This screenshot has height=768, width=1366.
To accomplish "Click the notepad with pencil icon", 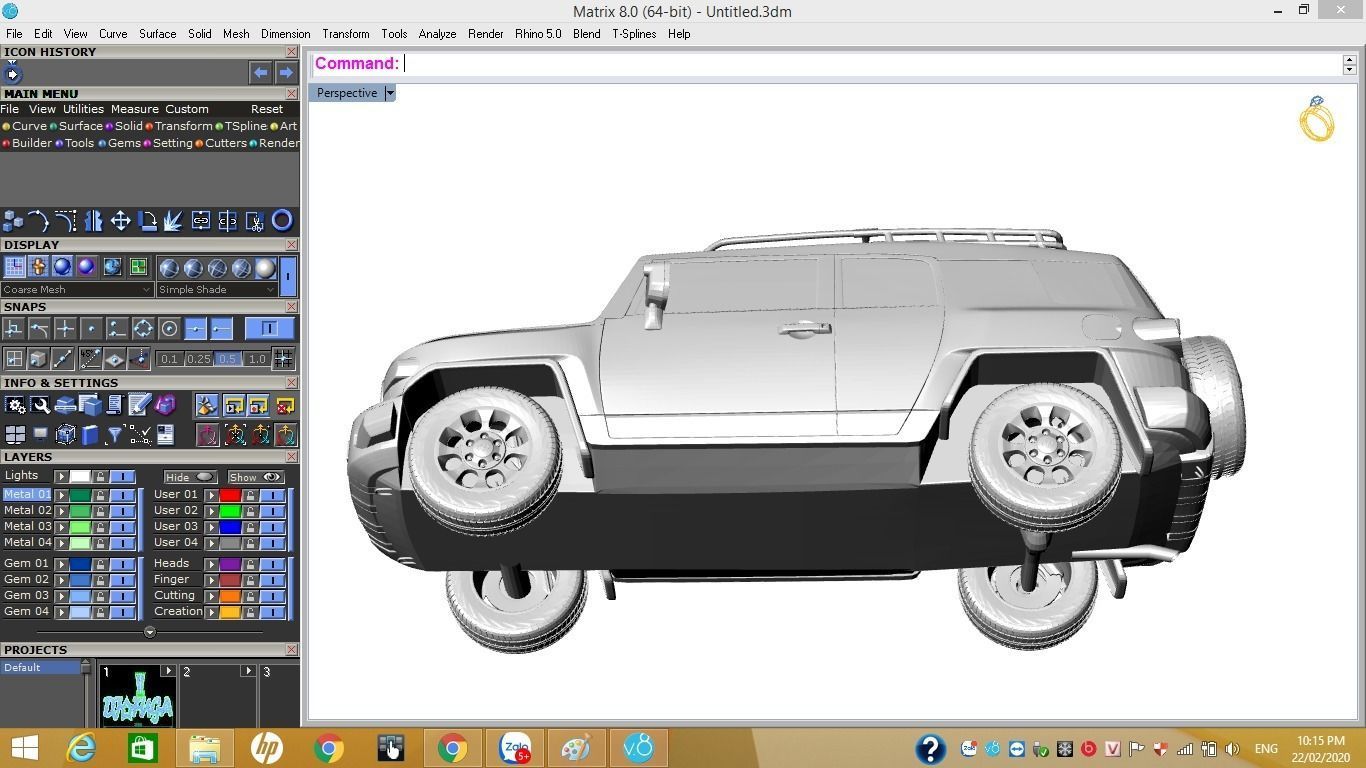I will (x=140, y=405).
